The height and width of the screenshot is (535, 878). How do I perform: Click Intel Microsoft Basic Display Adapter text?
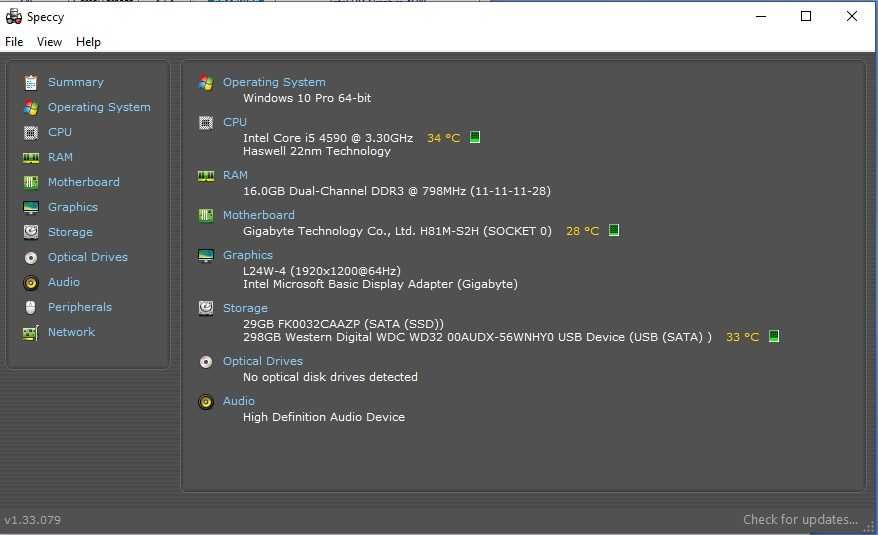[380, 284]
